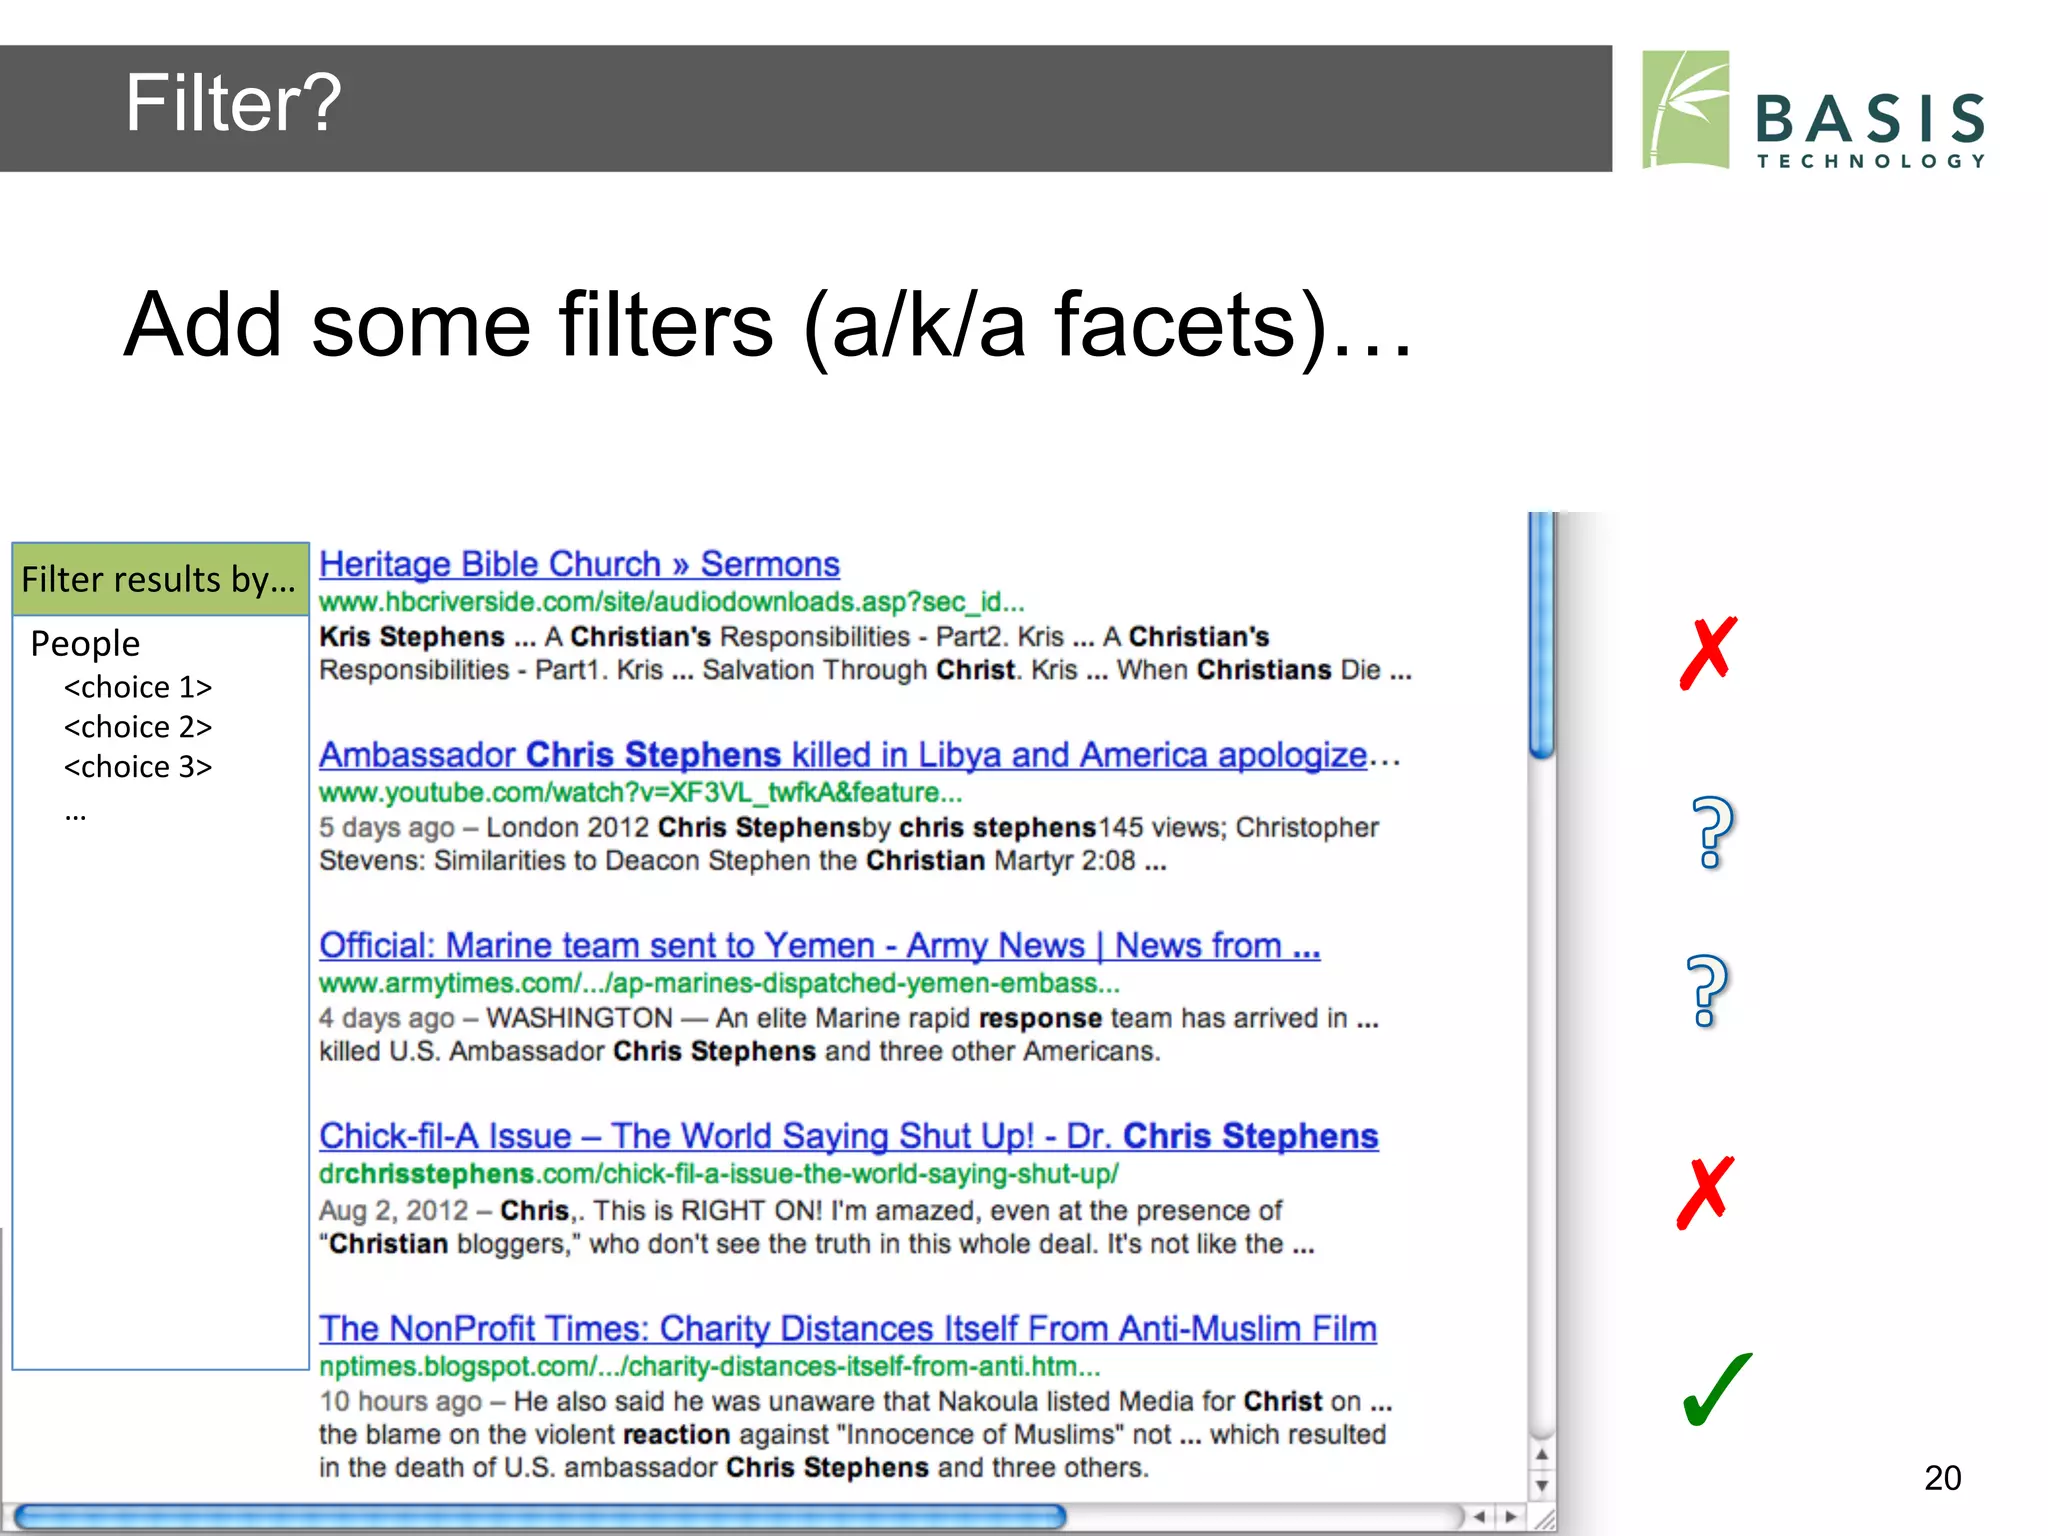The image size is (2048, 1536).
Task: Click the www.armytimes.com URL text
Action: pyautogui.click(x=719, y=984)
